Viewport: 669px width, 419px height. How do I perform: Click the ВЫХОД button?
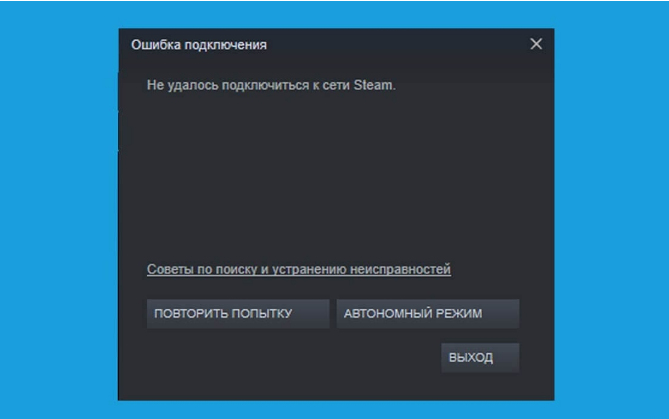coord(480,358)
